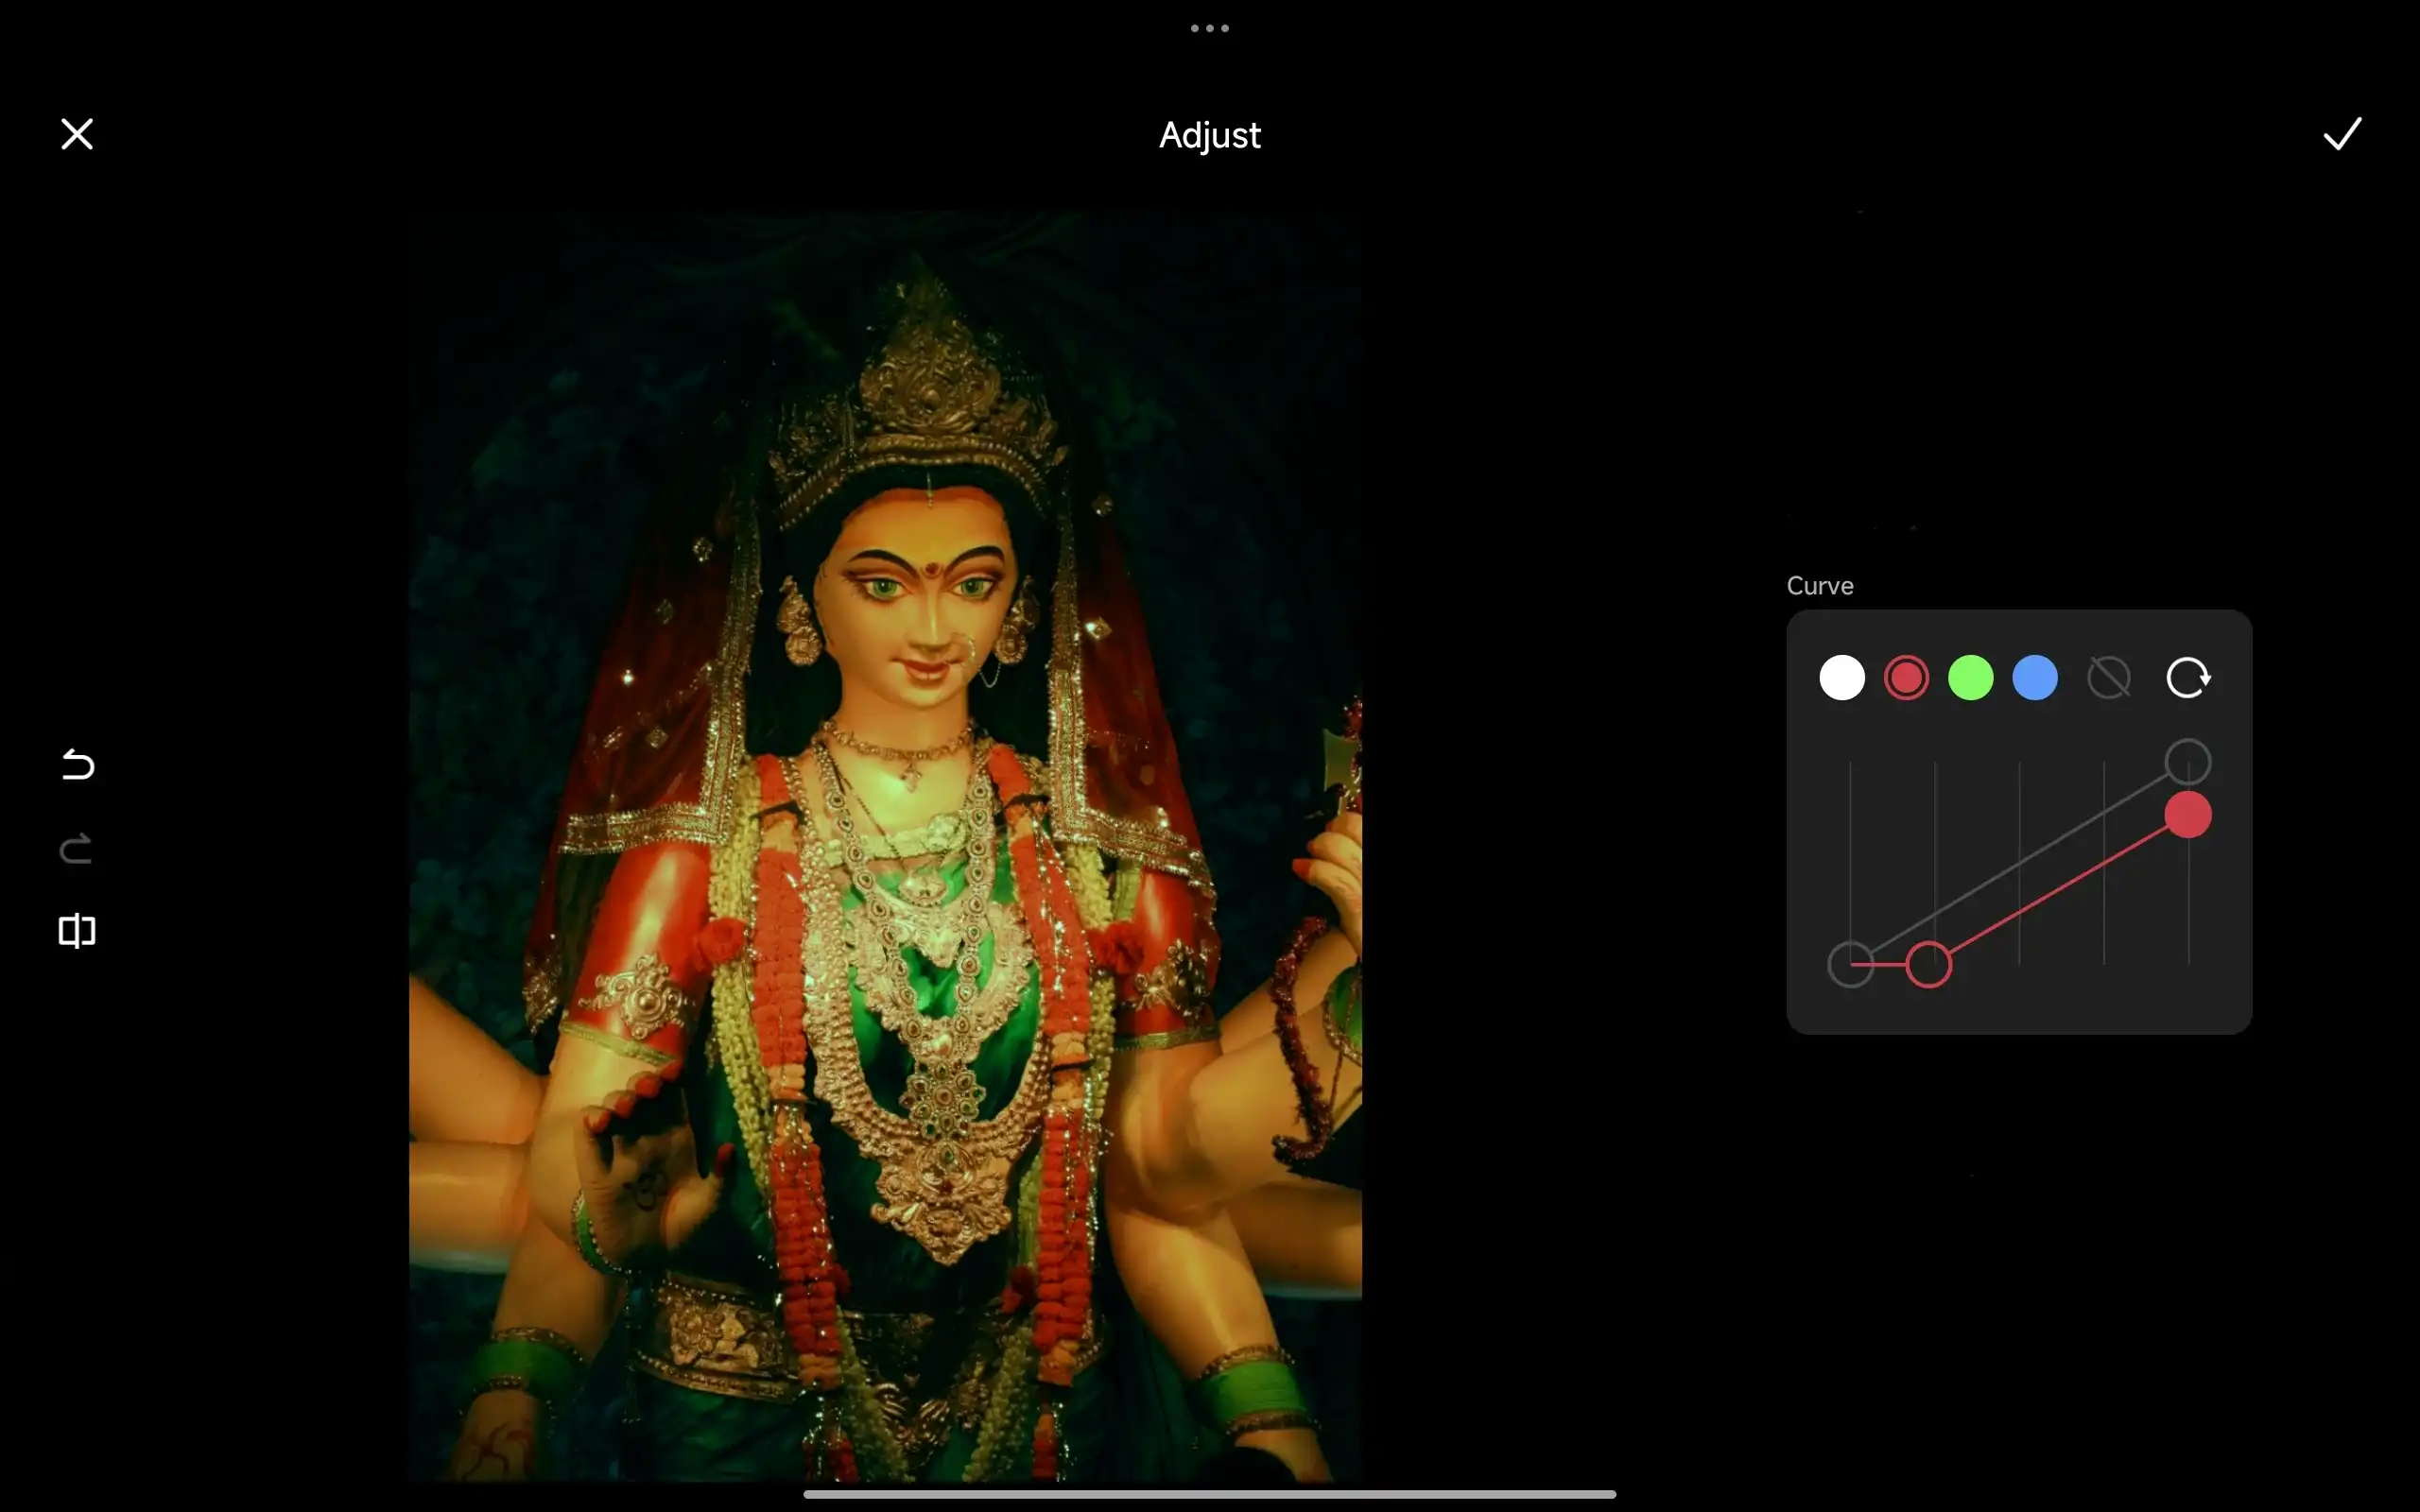
Task: Select the green curve channel
Action: point(1970,678)
